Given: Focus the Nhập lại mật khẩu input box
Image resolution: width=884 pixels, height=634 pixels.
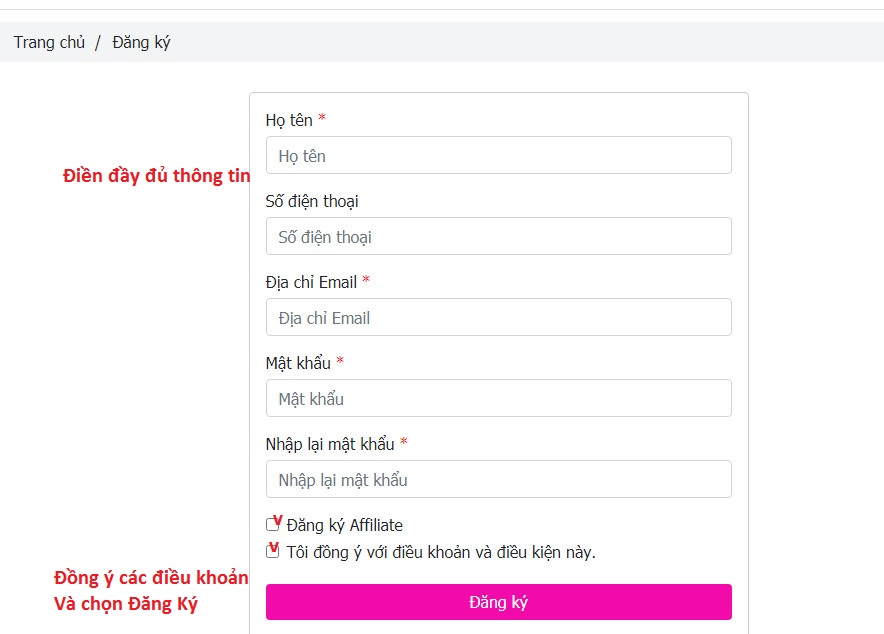Looking at the screenshot, I should pyautogui.click(x=498, y=479).
